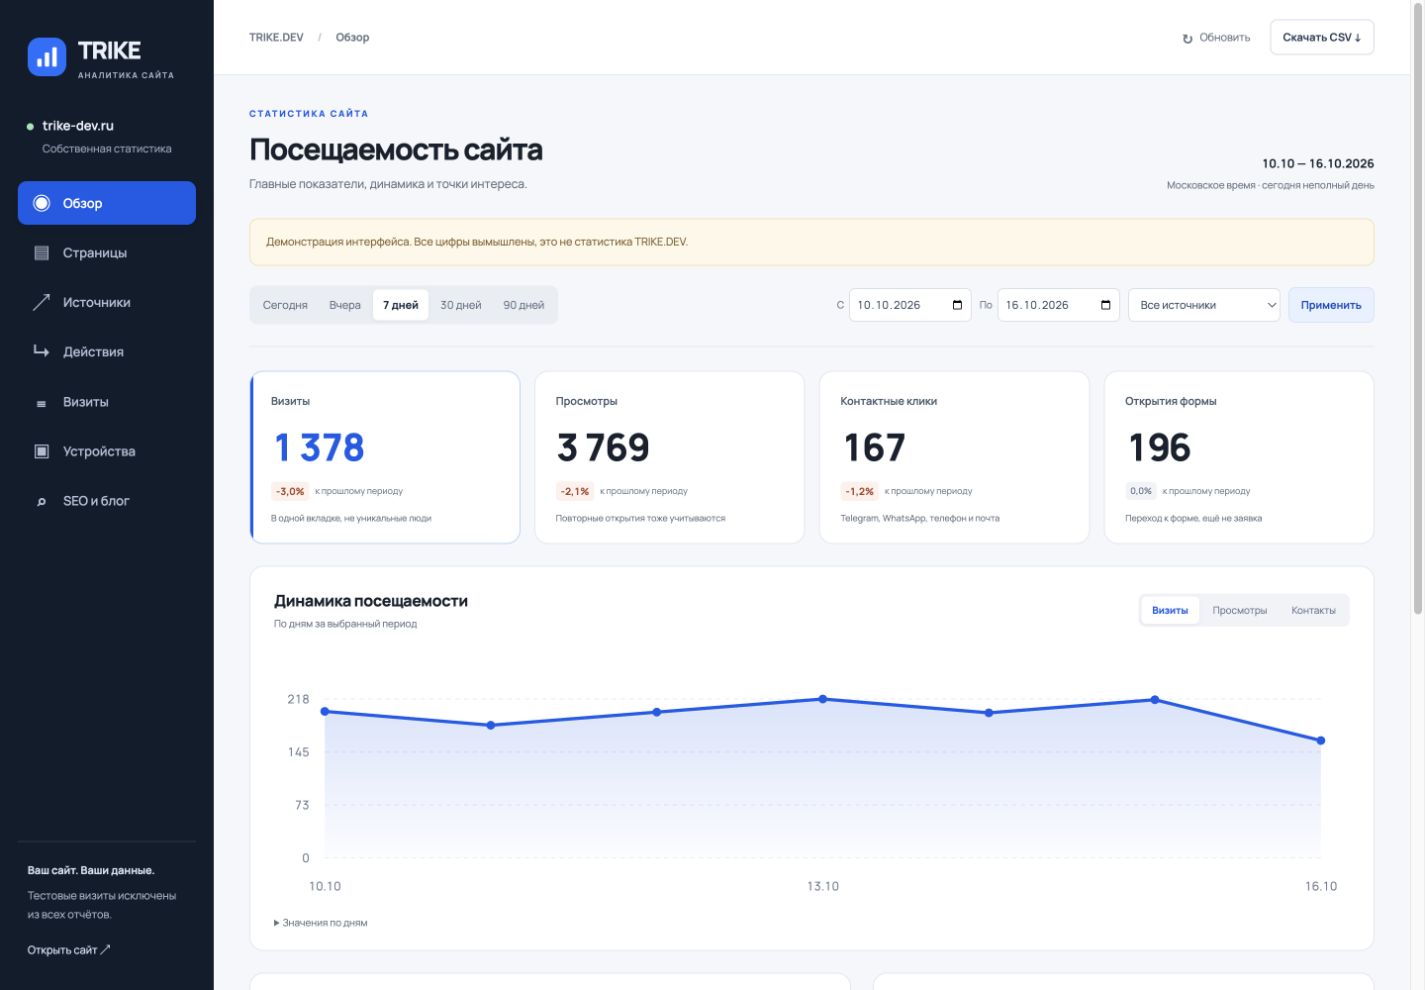Open the calendar picker for end date
Screen dimensions: 1425x990
1105,305
